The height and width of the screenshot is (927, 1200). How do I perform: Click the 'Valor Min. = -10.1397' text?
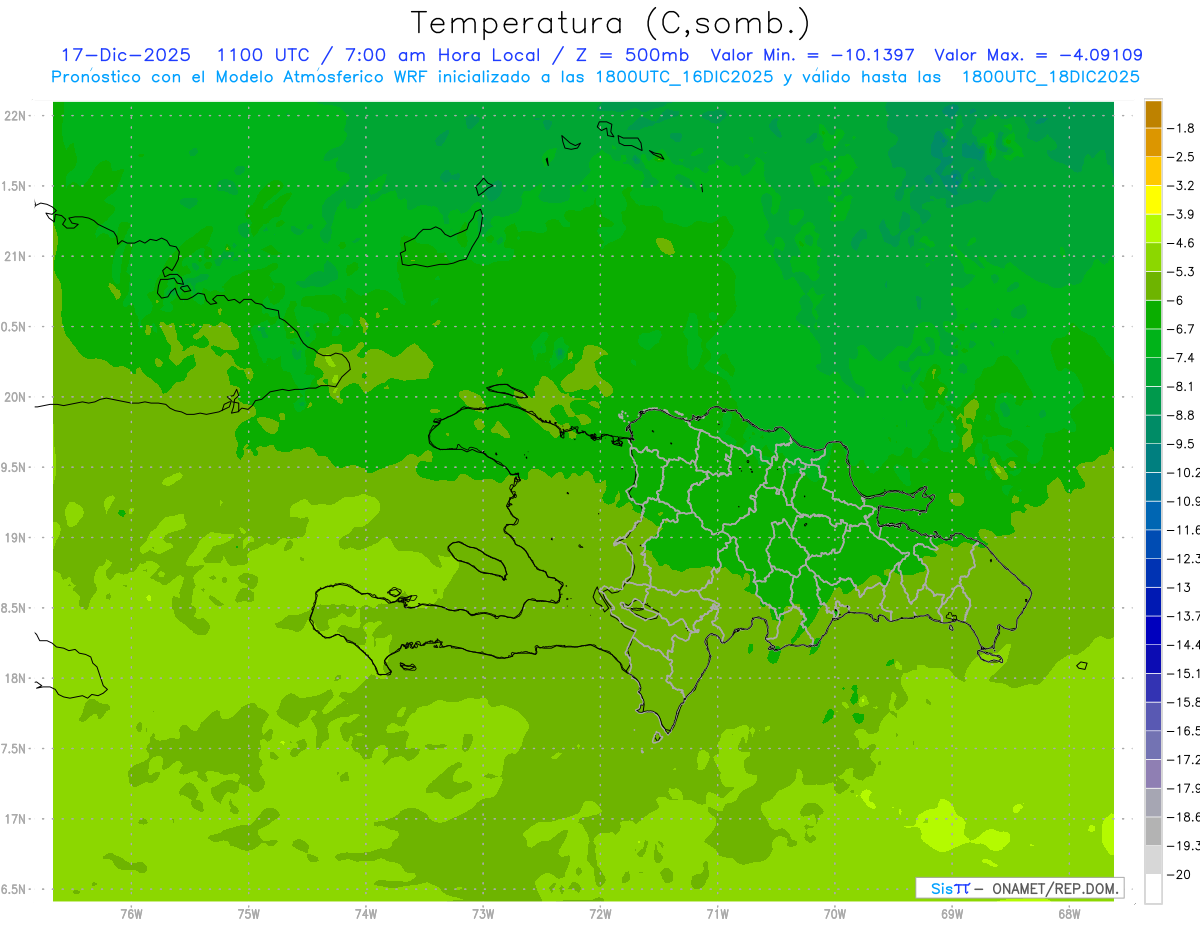click(813, 55)
